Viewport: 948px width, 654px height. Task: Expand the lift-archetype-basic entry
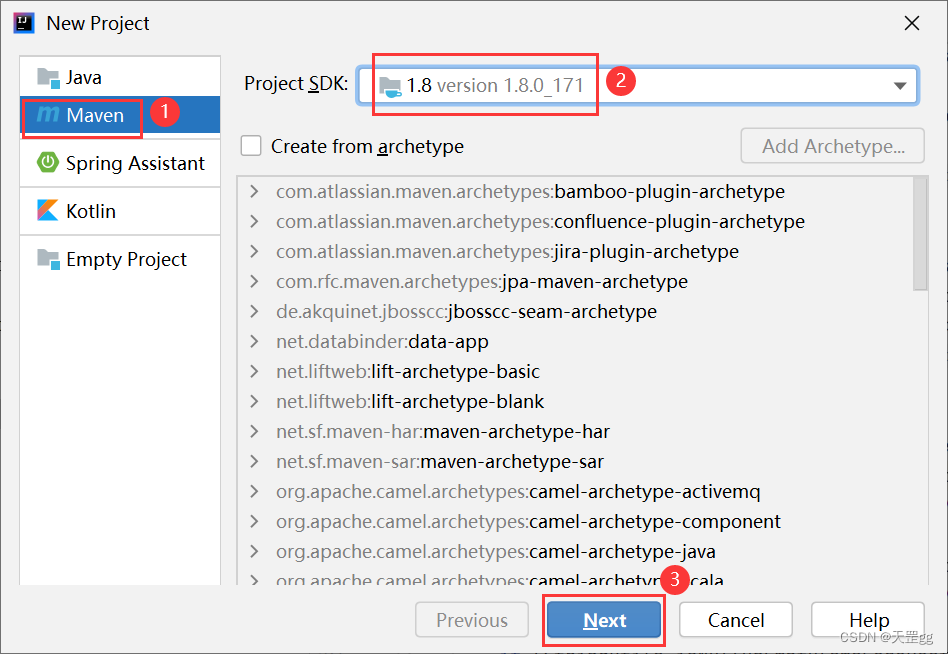coord(256,371)
